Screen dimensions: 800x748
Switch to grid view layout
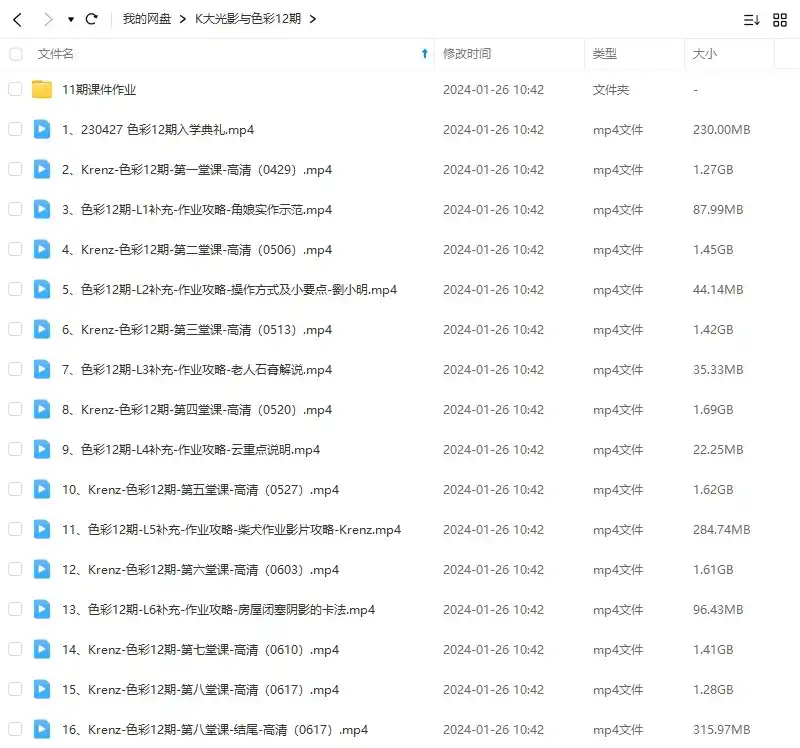(780, 18)
